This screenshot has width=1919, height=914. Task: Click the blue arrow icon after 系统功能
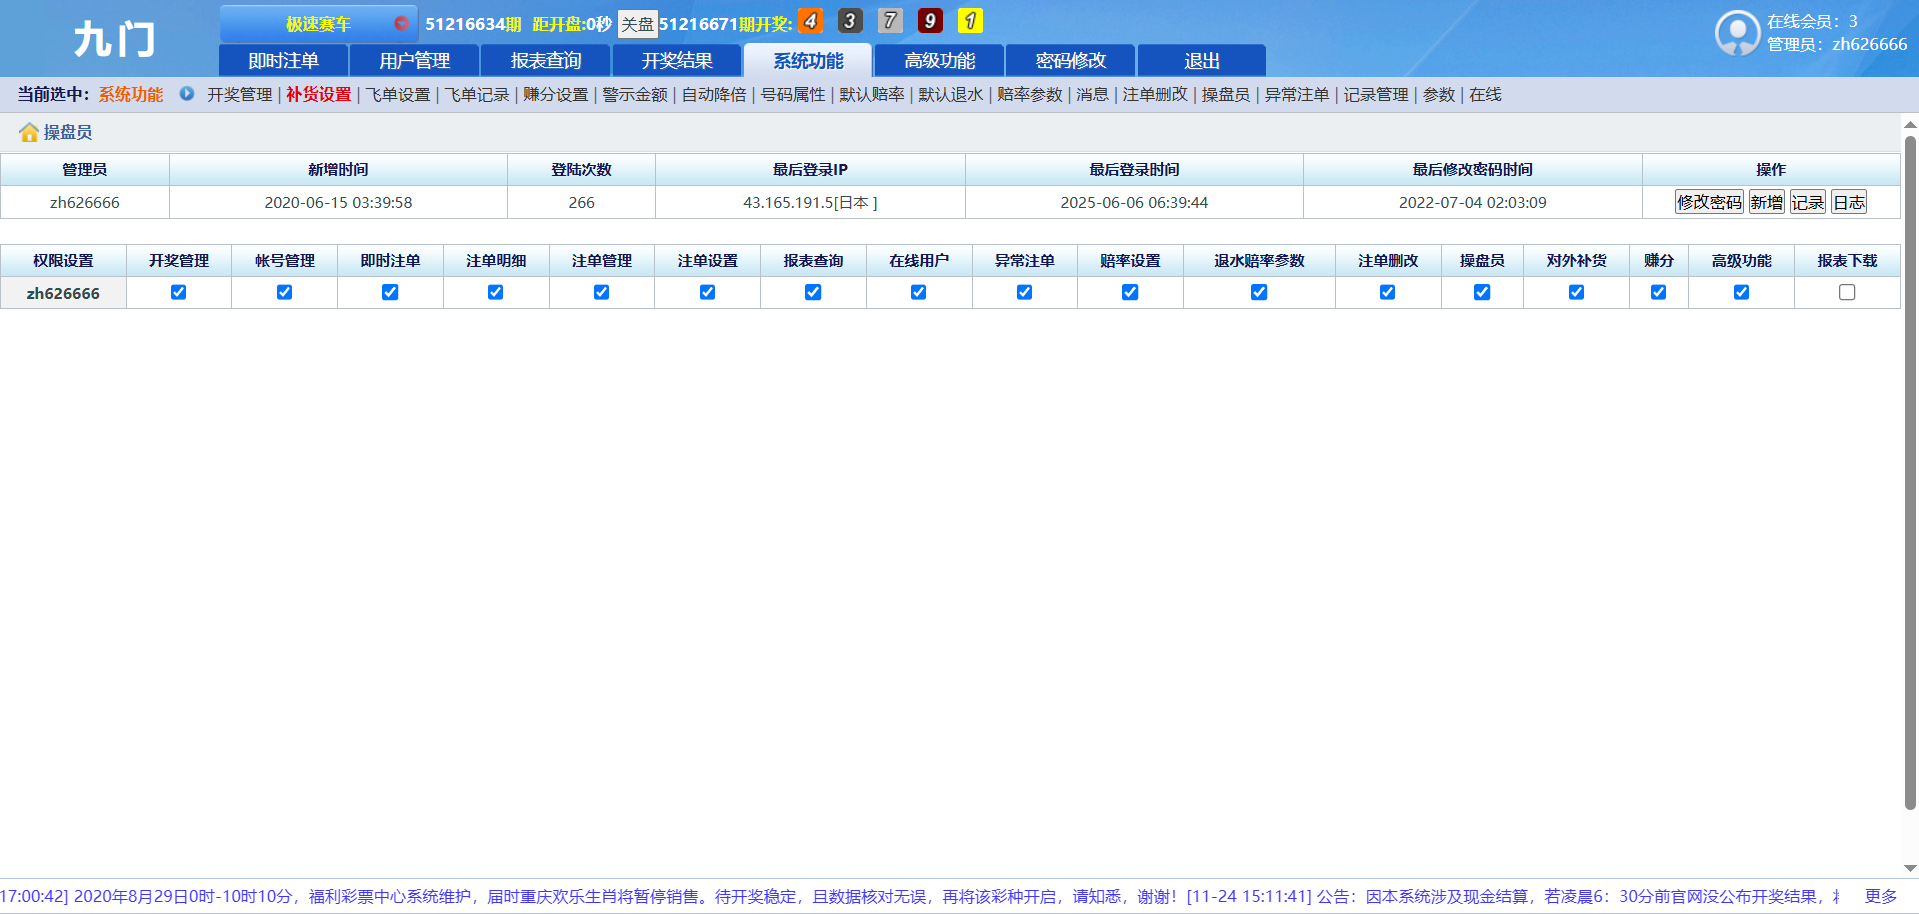[187, 94]
